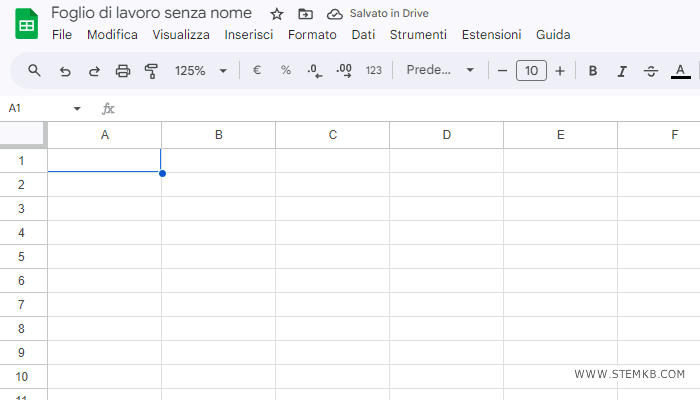The height and width of the screenshot is (400, 700).
Task: Star the document with star icon
Action: 277,14
